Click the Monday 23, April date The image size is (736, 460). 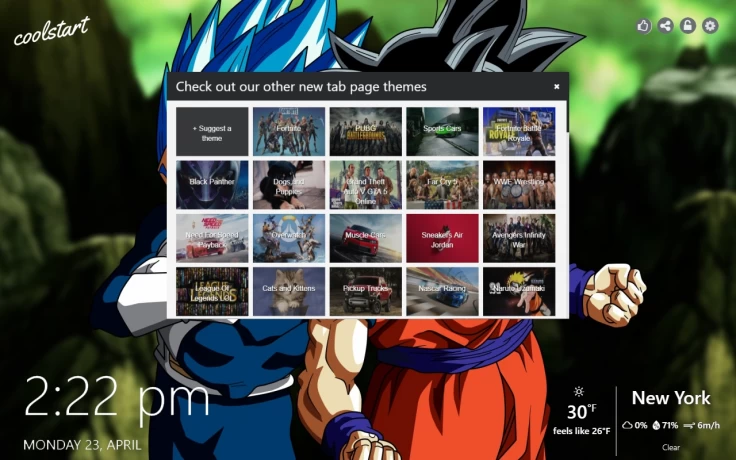[x=82, y=445]
